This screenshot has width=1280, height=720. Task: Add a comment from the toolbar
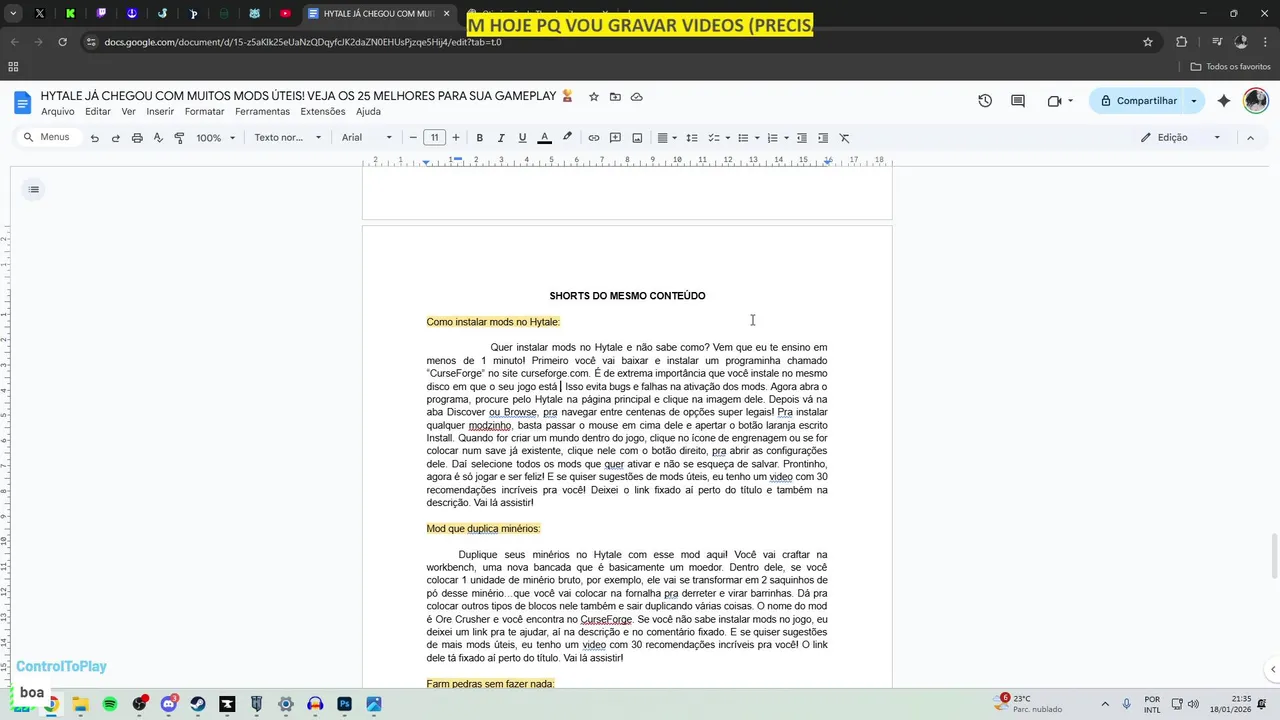pyautogui.click(x=616, y=138)
